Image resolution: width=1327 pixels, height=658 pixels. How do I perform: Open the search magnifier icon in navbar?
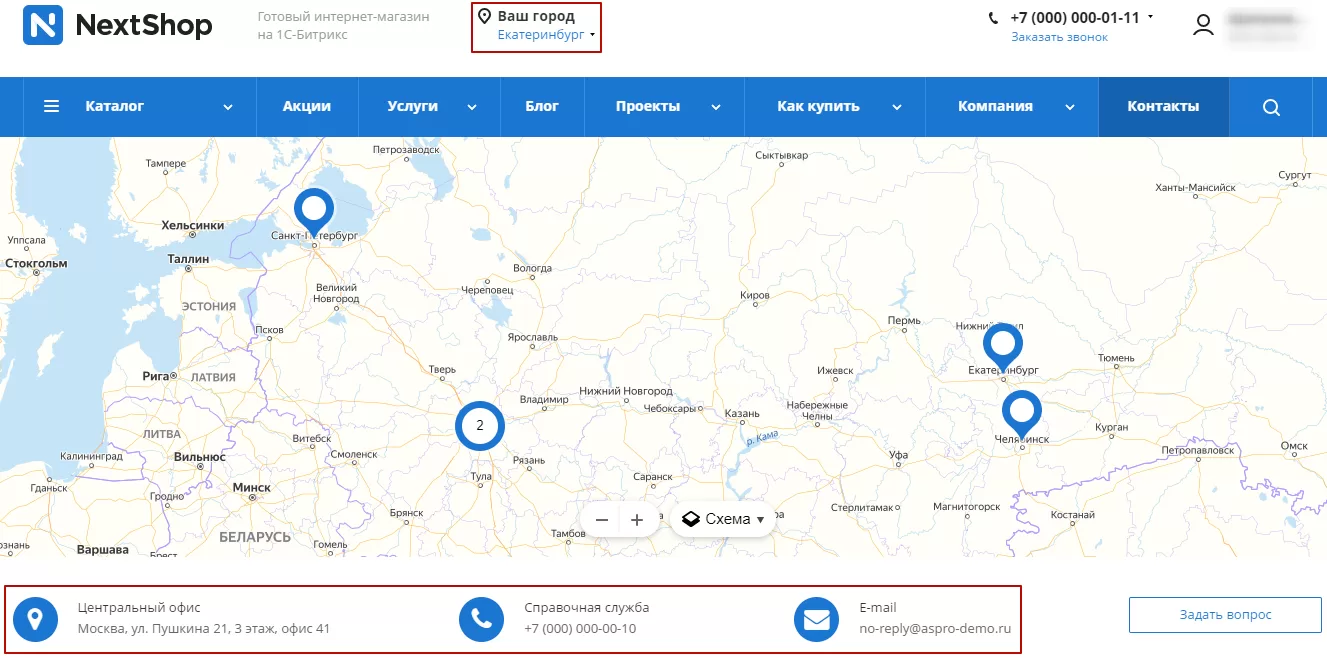1271,107
